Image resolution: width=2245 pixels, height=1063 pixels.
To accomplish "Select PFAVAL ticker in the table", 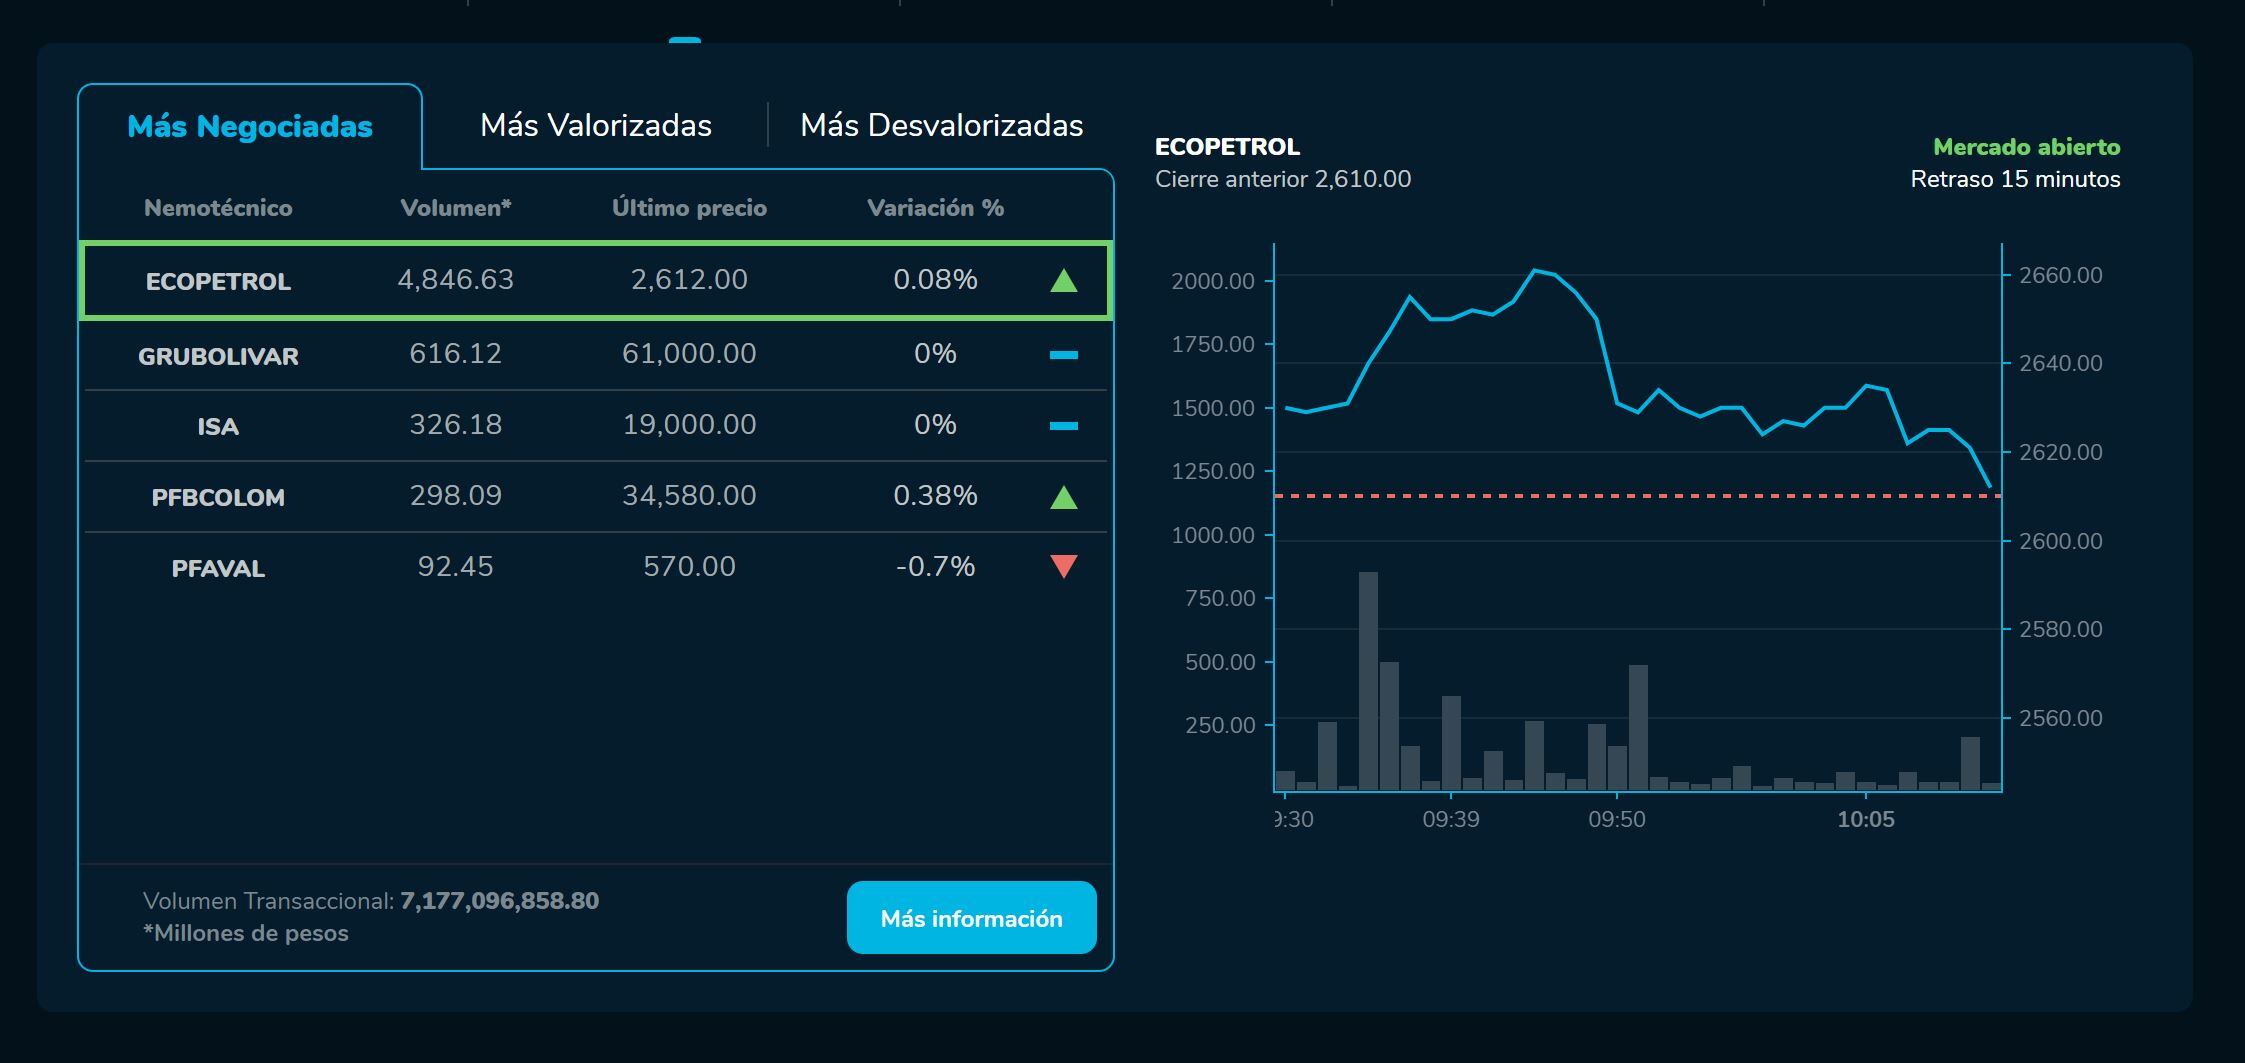I will tap(218, 569).
